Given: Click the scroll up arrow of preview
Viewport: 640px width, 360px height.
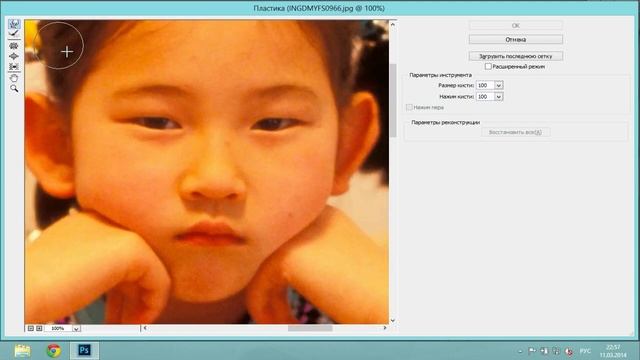Looking at the screenshot, I should [393, 24].
